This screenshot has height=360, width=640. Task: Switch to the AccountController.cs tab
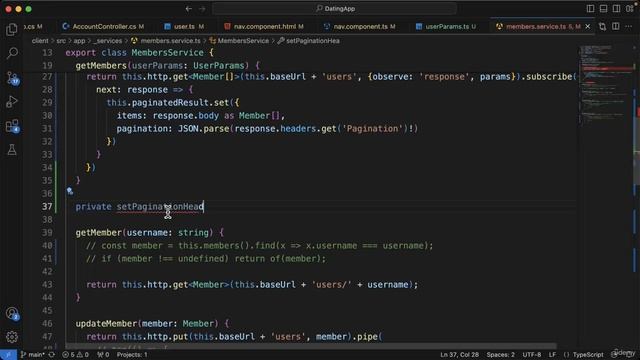click(x=103, y=27)
